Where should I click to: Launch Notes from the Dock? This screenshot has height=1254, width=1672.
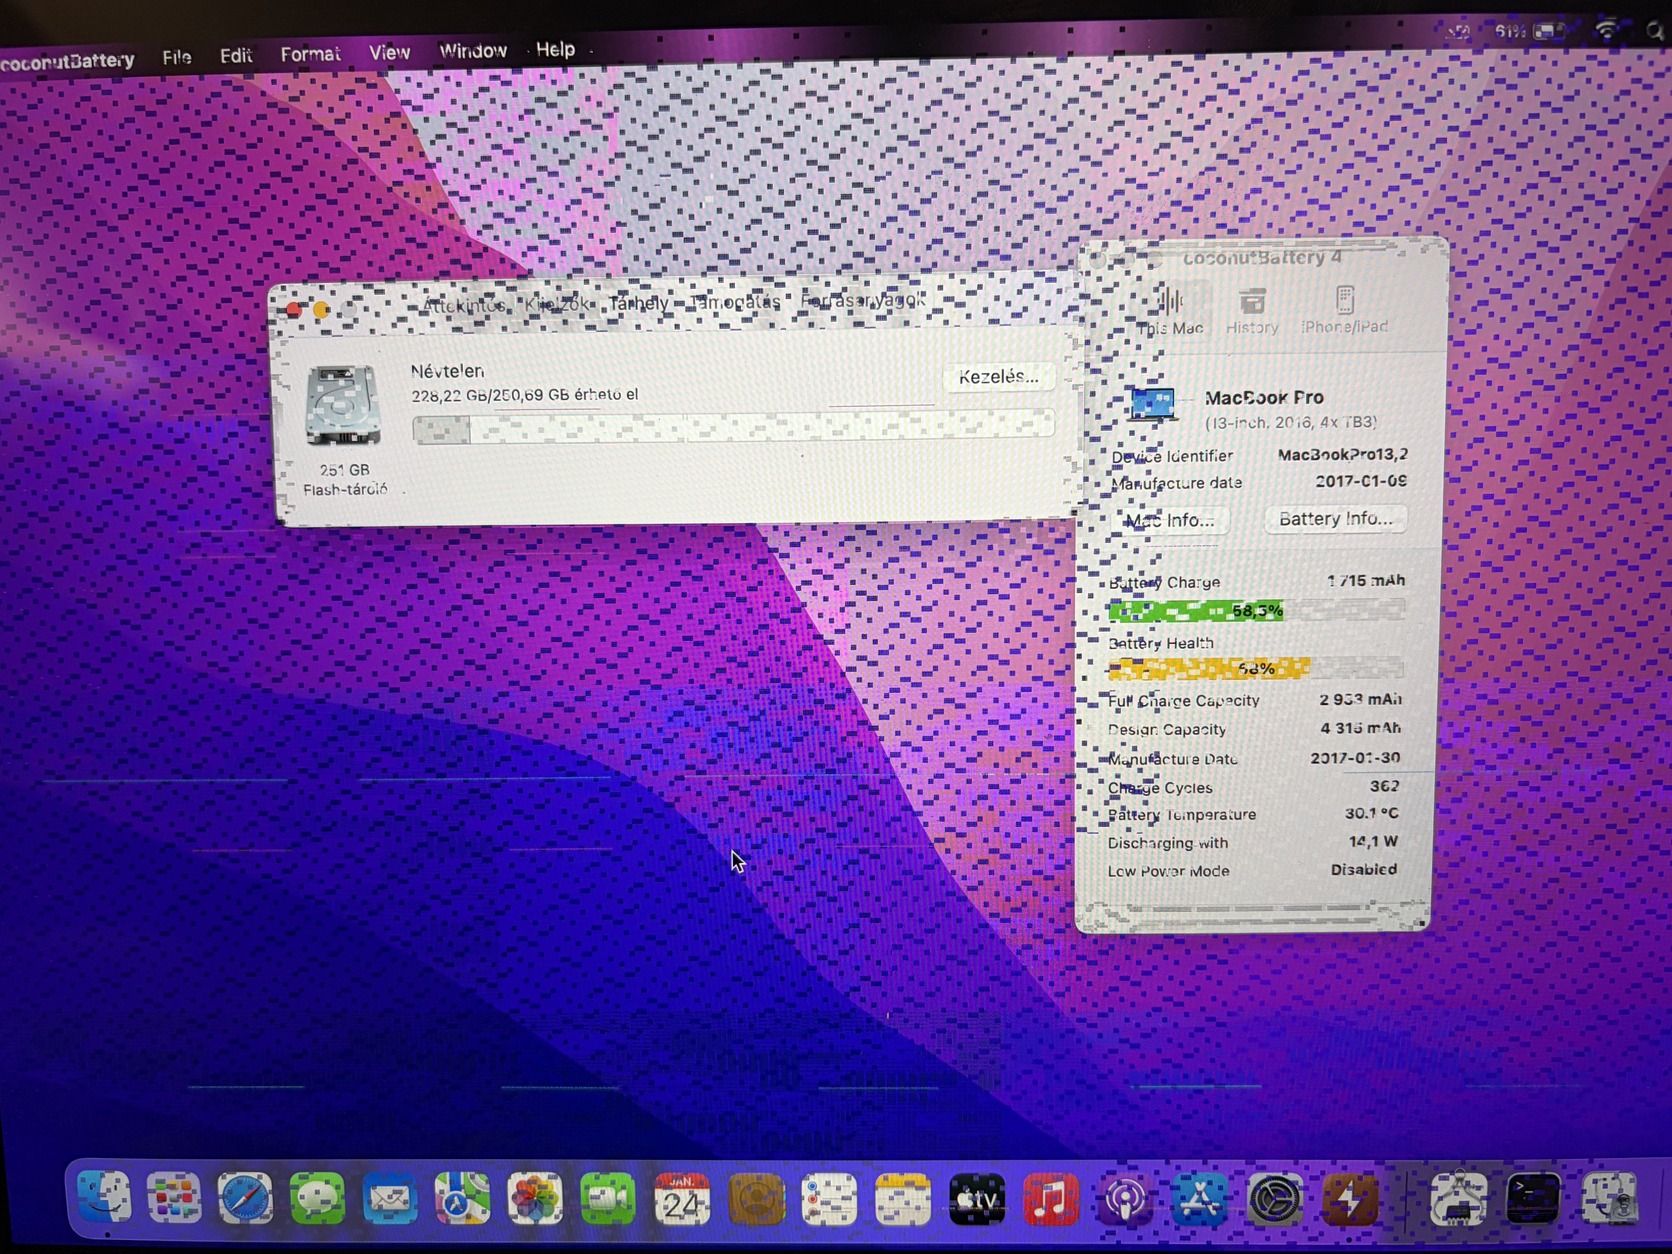903,1198
